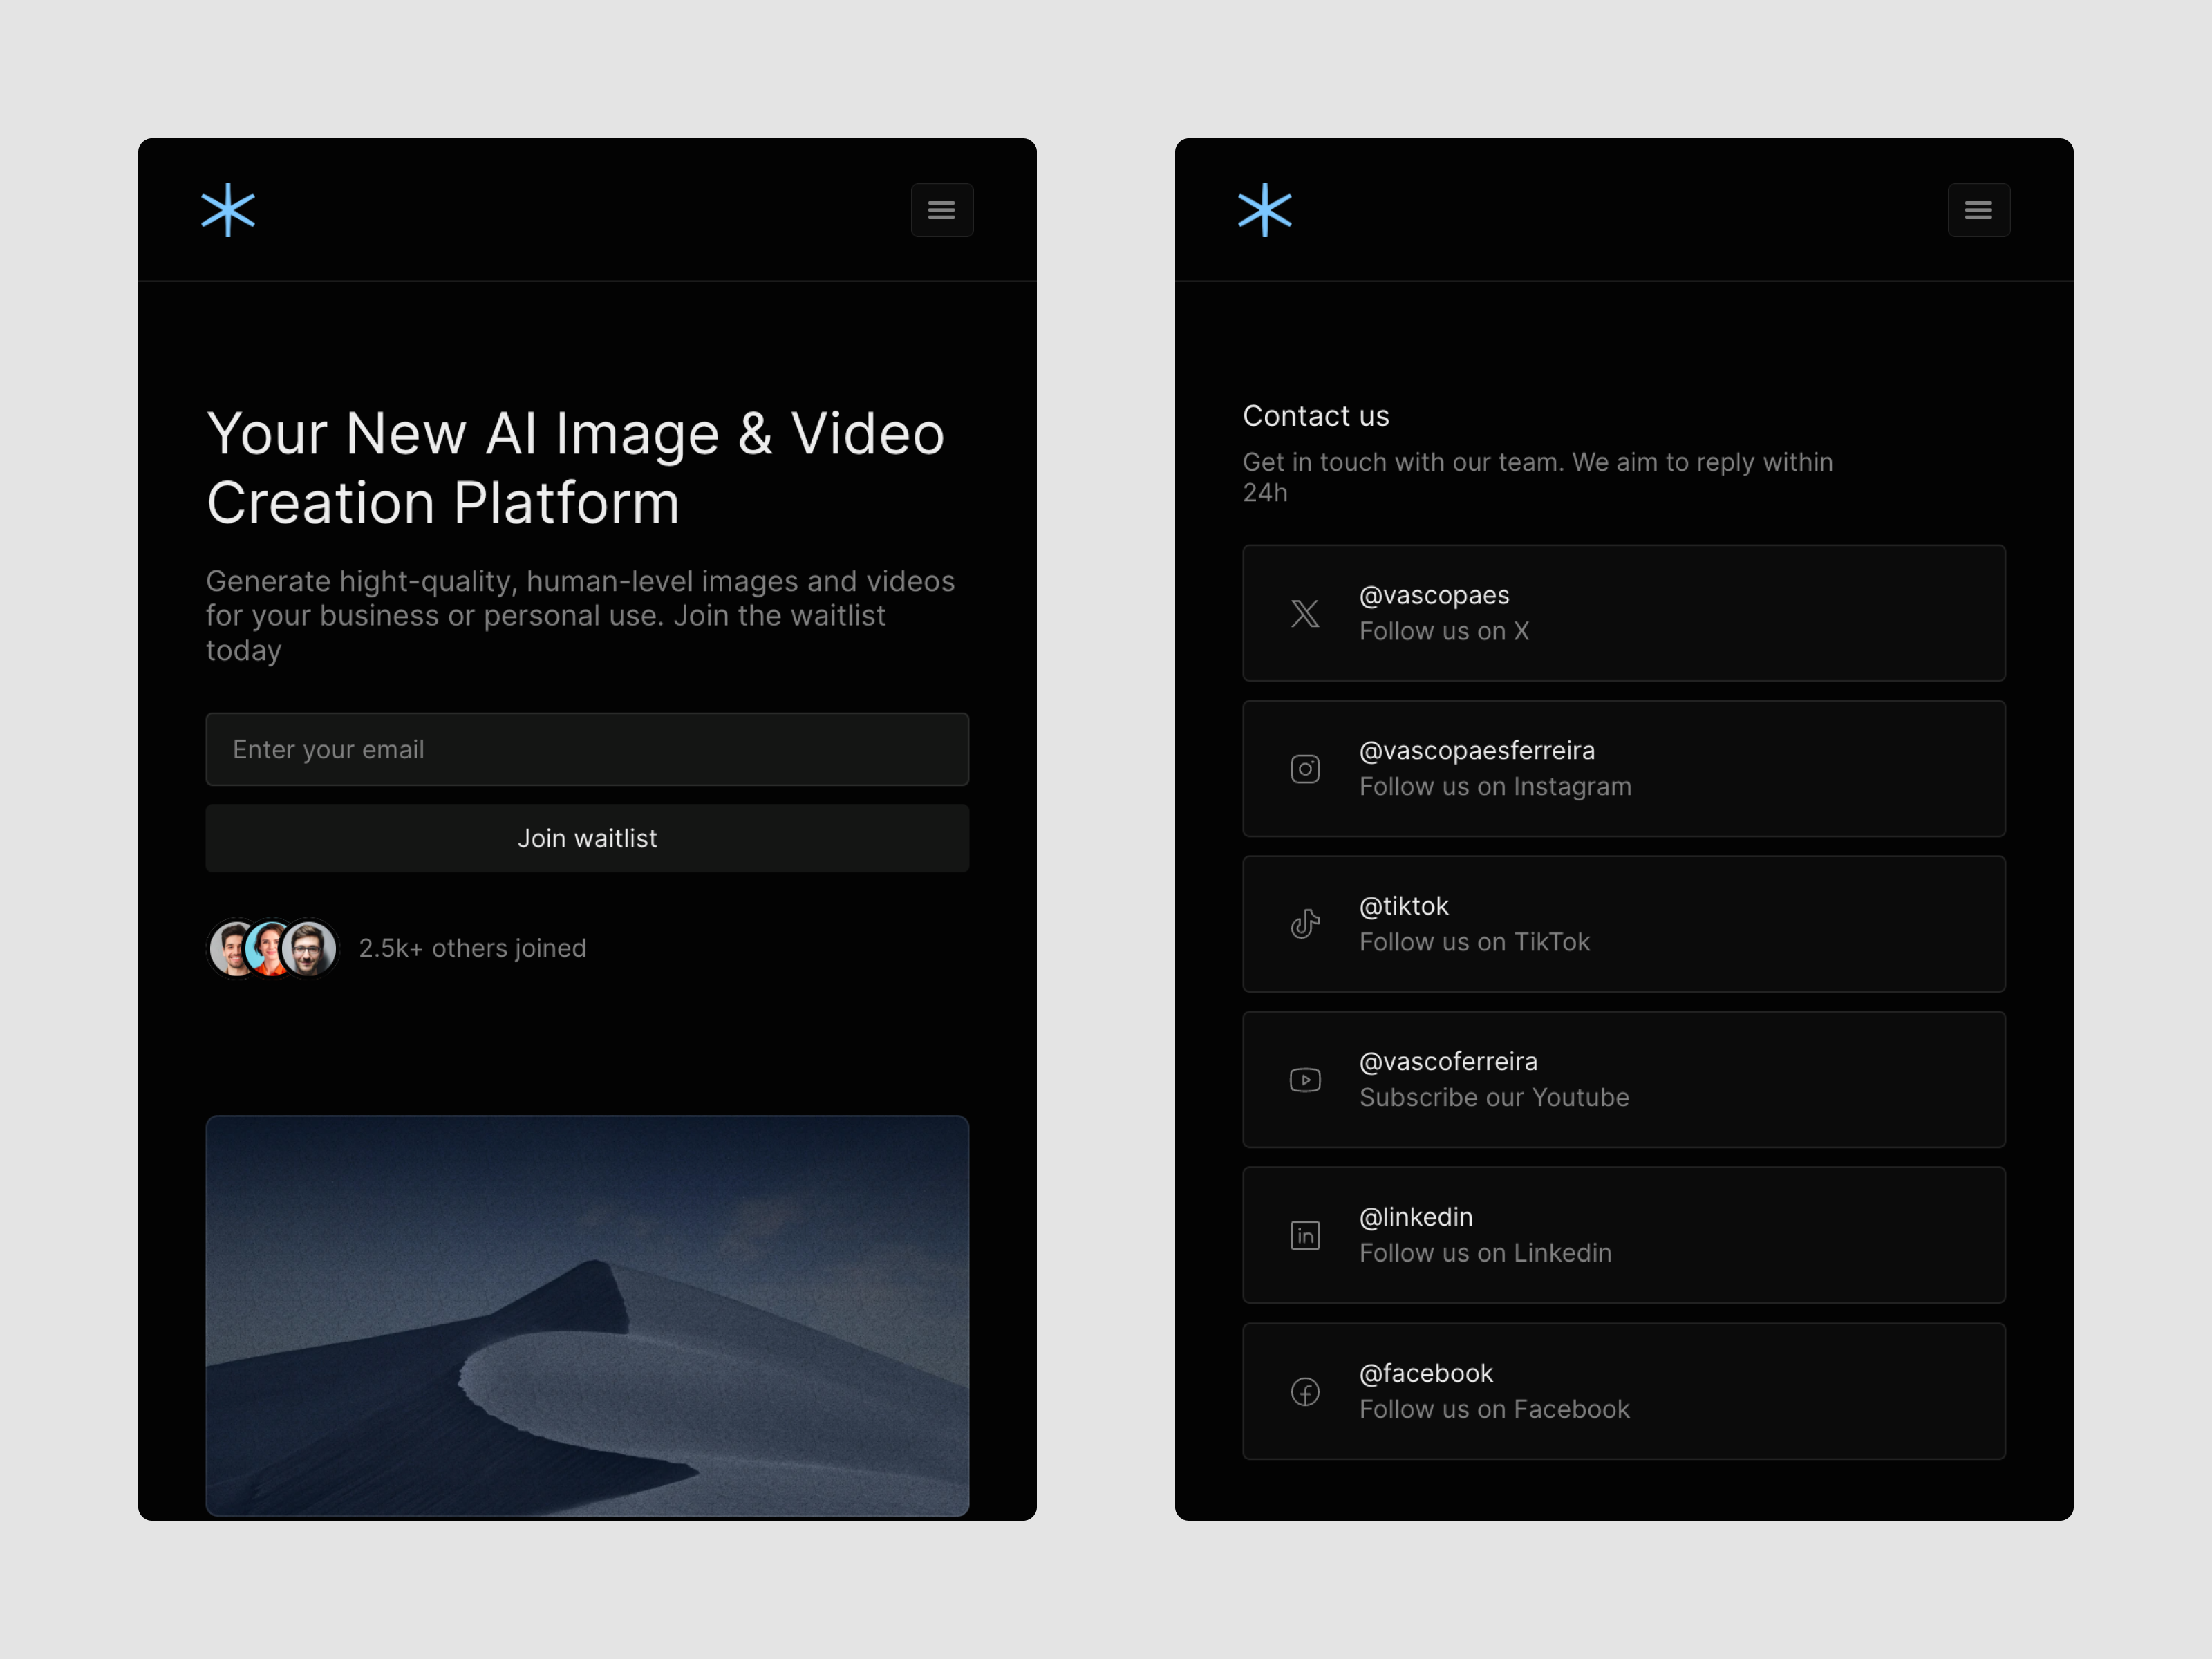Click the LinkedIn icon beside @linkedin
Screen dimensions: 2212x1659
(1305, 1236)
